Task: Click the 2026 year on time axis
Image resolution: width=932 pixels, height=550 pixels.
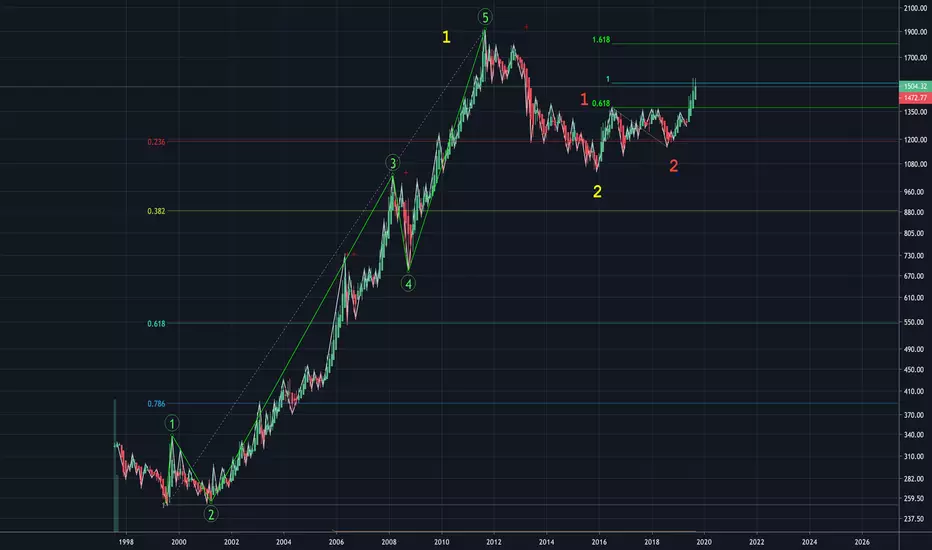Action: [862, 542]
